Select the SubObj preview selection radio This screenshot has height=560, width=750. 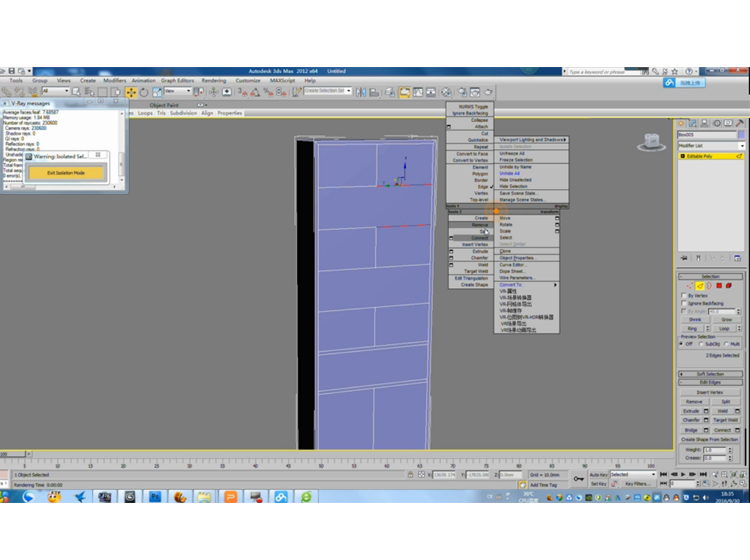701,344
